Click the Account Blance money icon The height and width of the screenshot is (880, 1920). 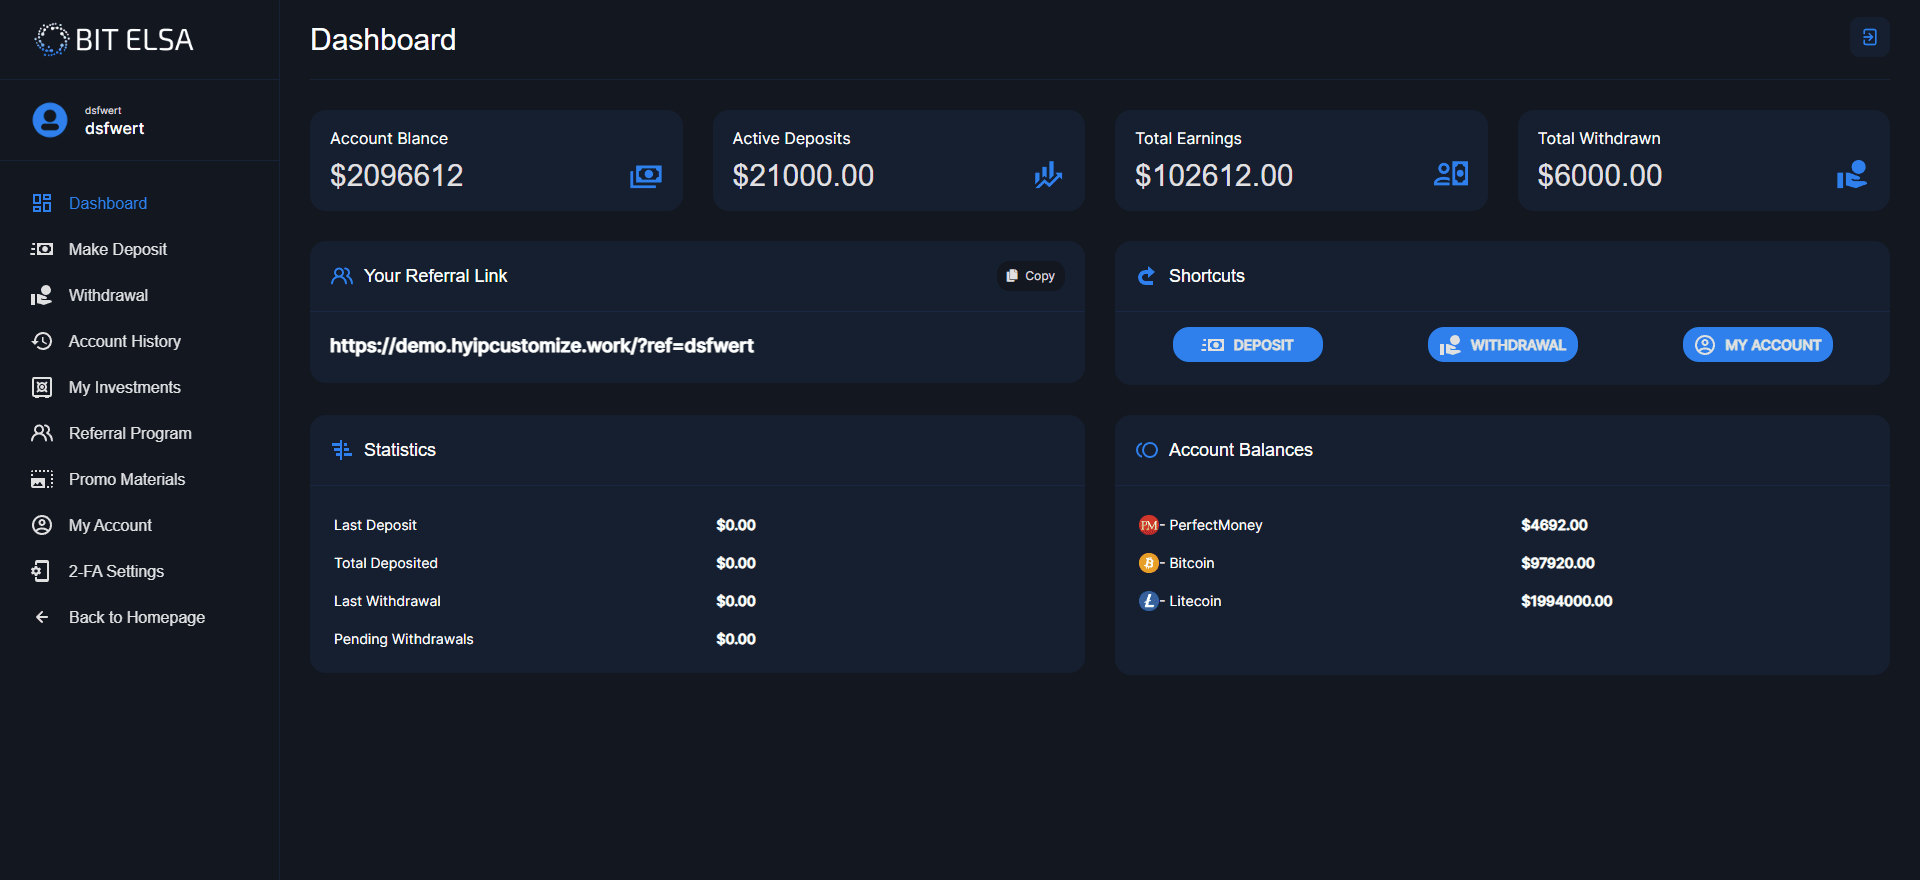646,176
